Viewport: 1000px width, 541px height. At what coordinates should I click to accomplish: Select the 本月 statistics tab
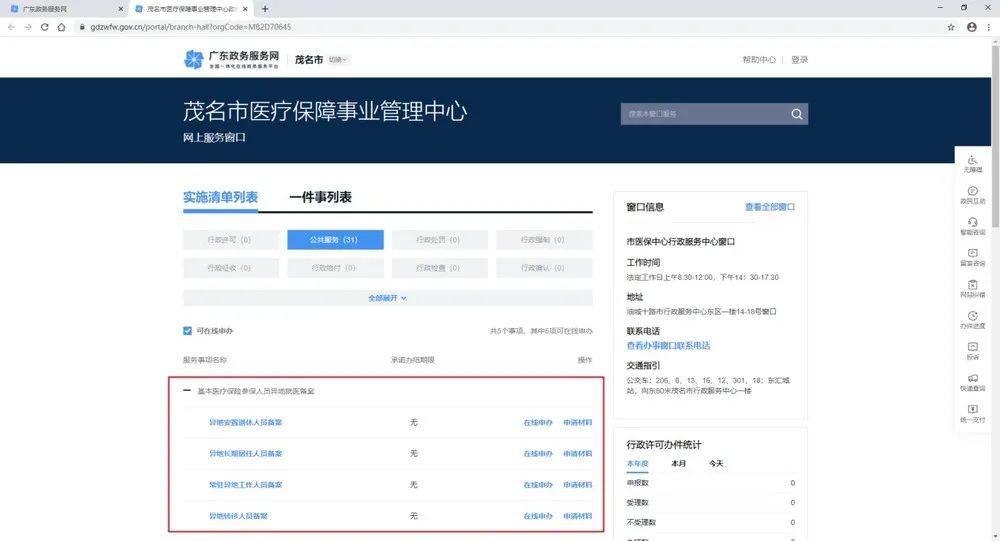tap(678, 464)
